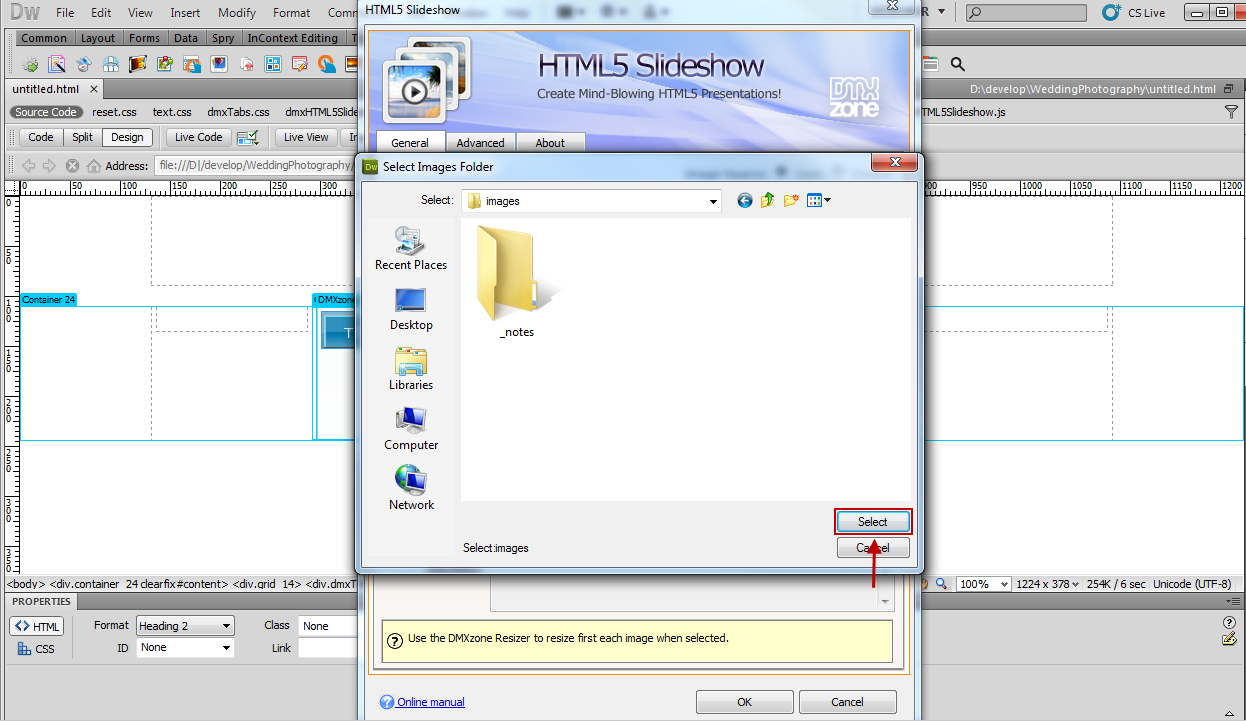Open the view menu icon in dialog
Viewport: 1246px width, 721px height.
coord(819,201)
